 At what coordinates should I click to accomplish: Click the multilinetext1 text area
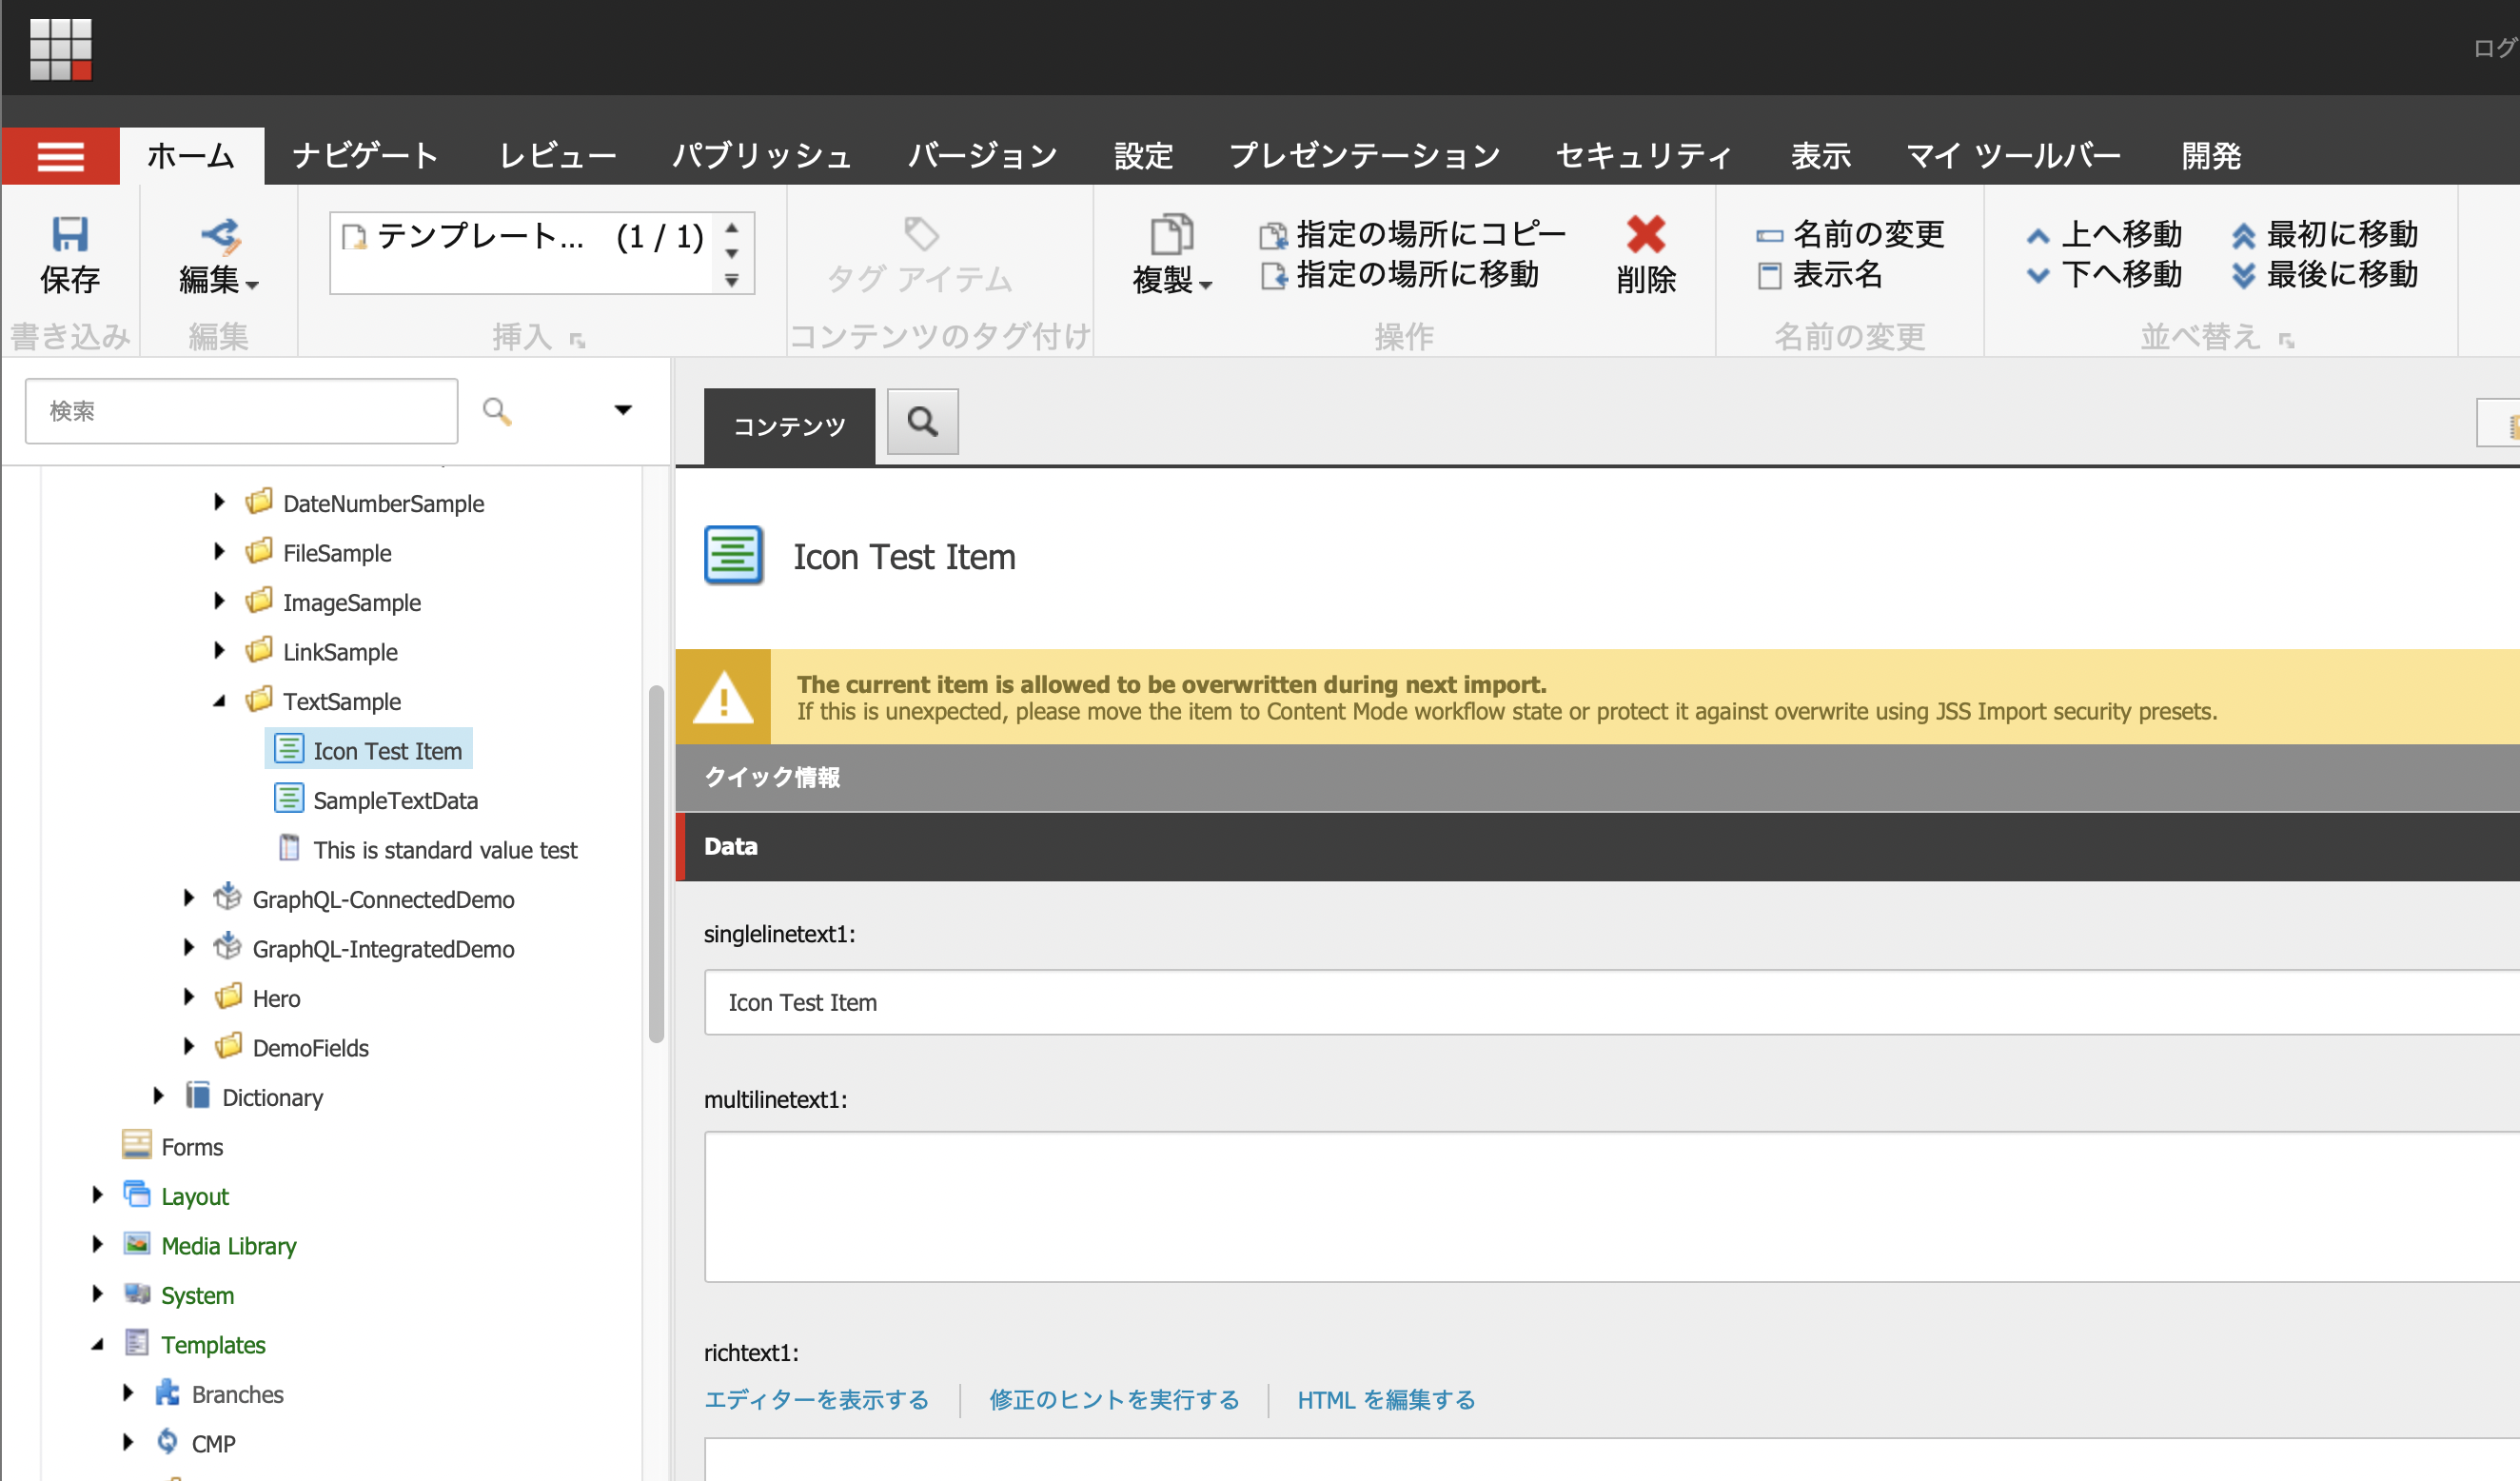point(1611,1206)
